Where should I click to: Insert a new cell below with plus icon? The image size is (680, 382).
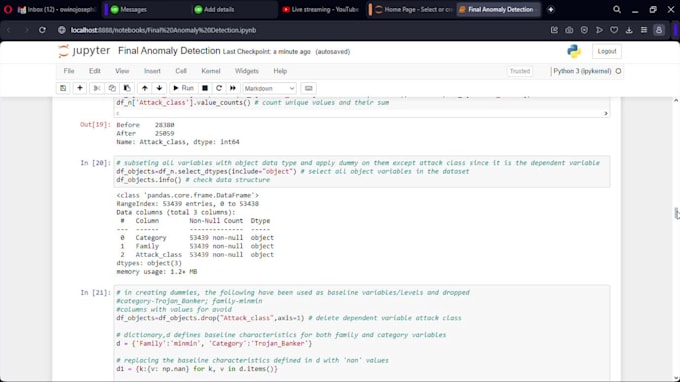80,88
